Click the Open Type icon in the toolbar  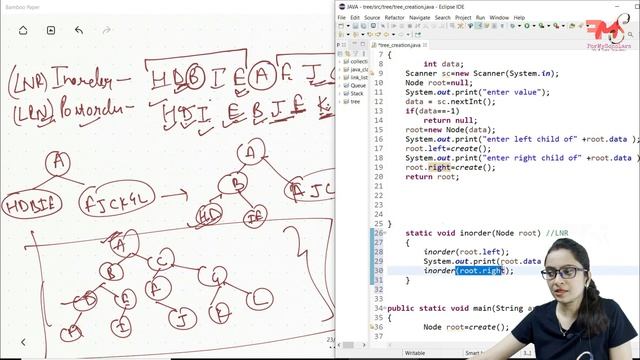pyautogui.click(x=571, y=26)
